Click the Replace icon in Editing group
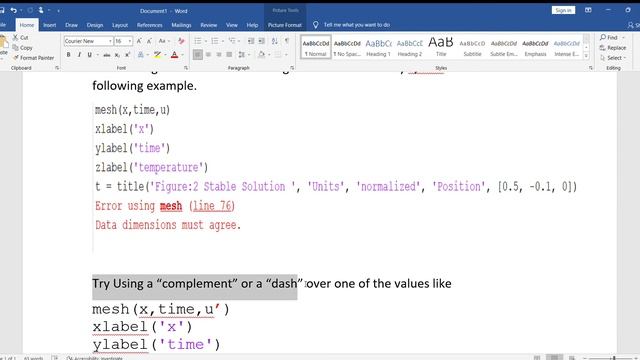This screenshot has height=360, width=640. pyautogui.click(x=602, y=48)
